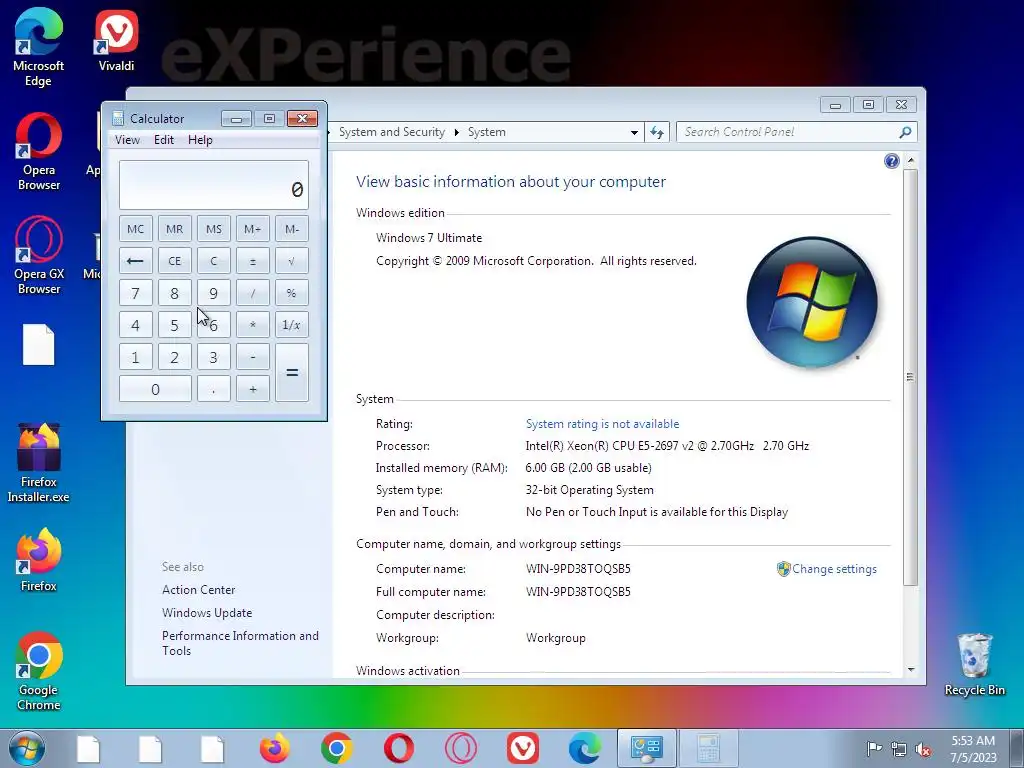The image size is (1024, 768).
Task: Expand the arrow after System and Security
Action: point(456,132)
